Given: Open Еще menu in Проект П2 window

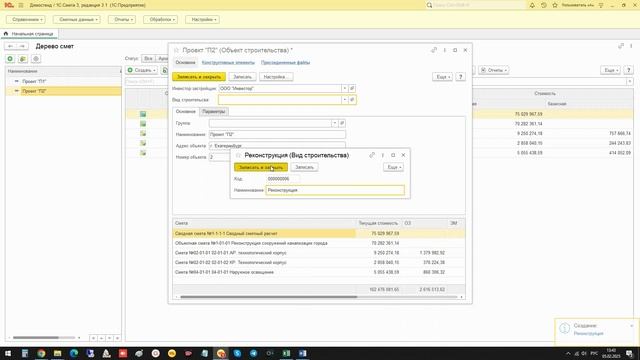Looking at the screenshot, I should [x=442, y=77].
